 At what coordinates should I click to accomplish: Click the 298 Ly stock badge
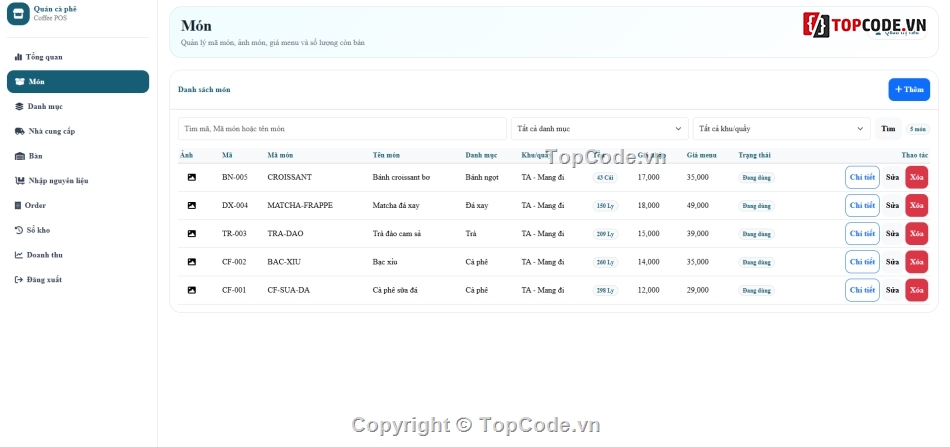pyautogui.click(x=605, y=290)
